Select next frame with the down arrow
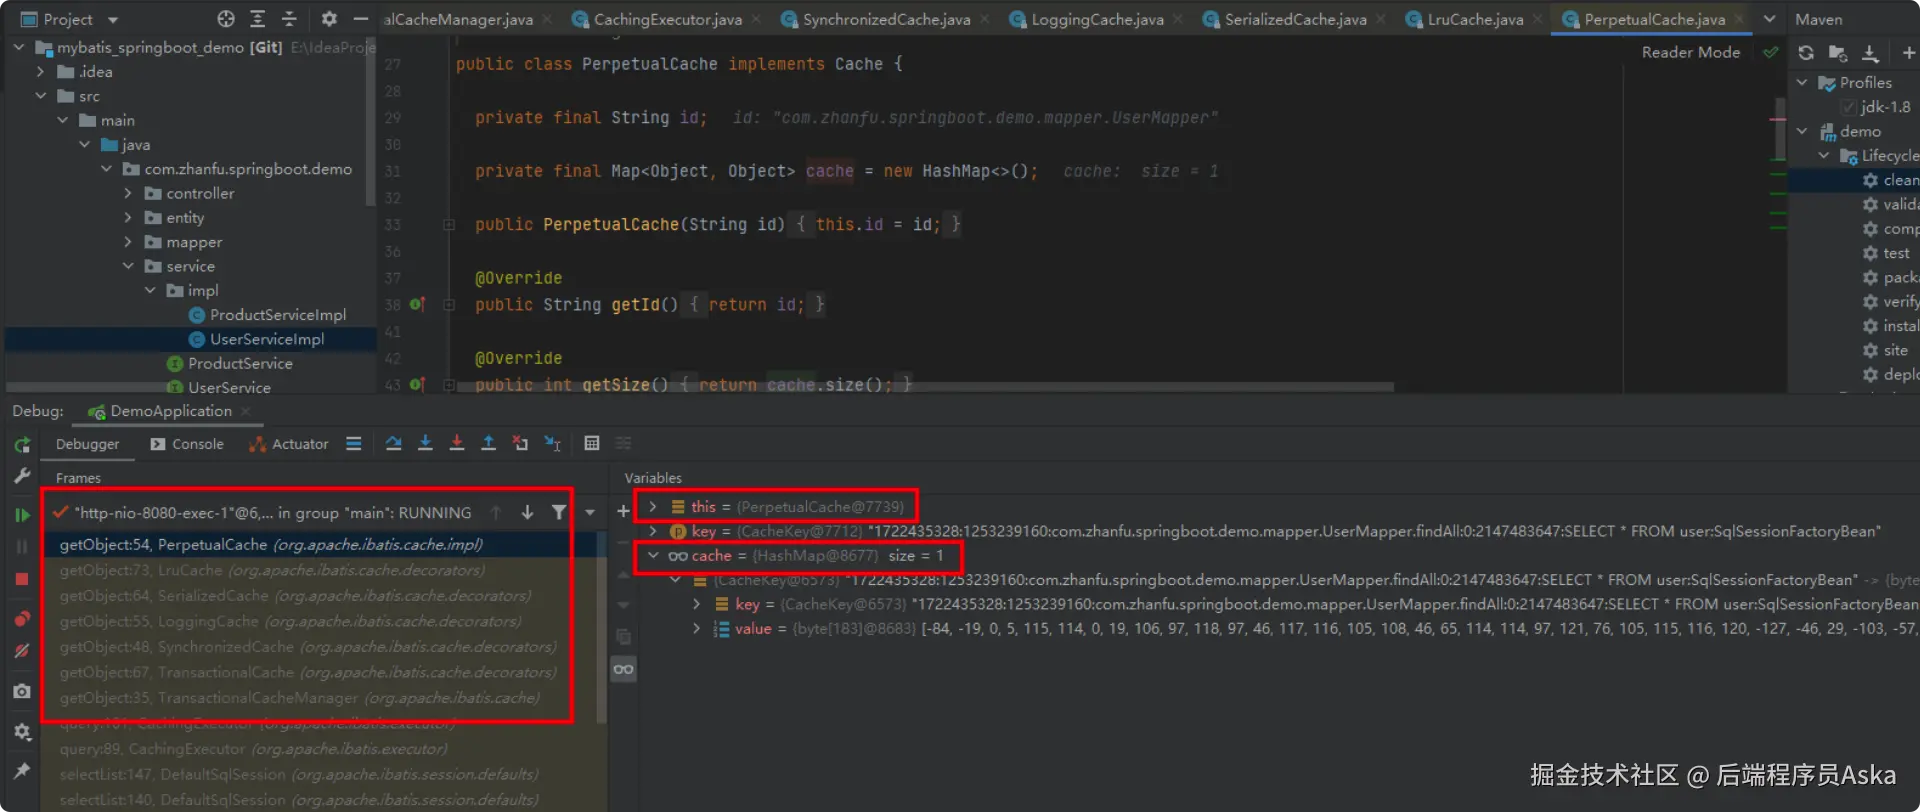This screenshot has width=1920, height=812. (x=527, y=513)
